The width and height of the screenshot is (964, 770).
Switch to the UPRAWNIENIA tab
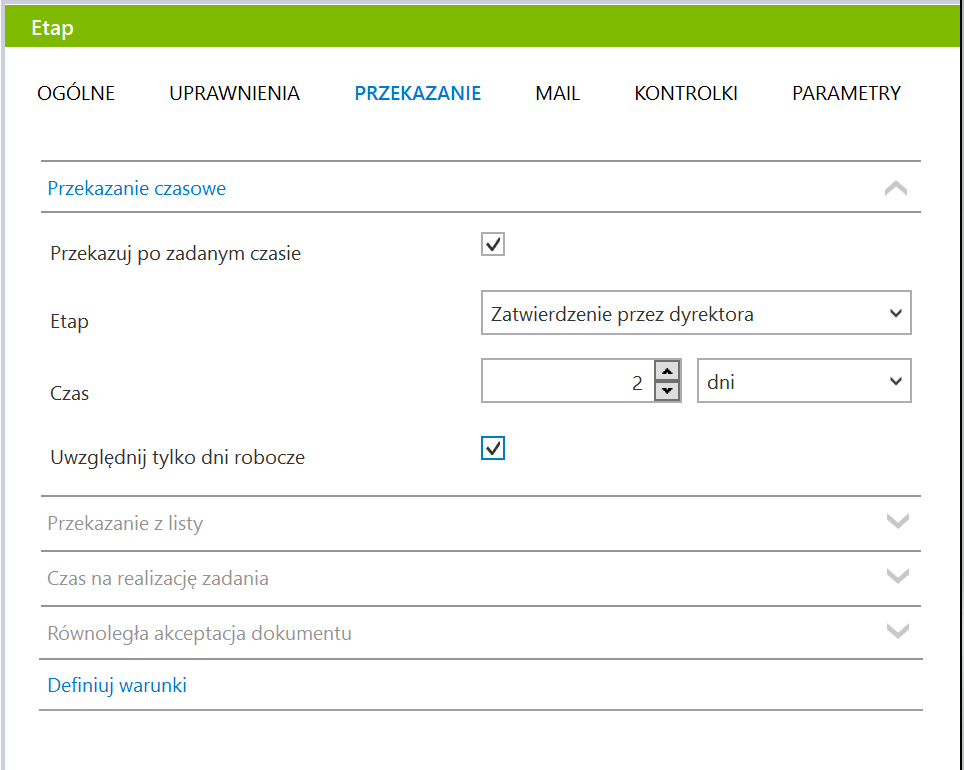click(x=234, y=93)
